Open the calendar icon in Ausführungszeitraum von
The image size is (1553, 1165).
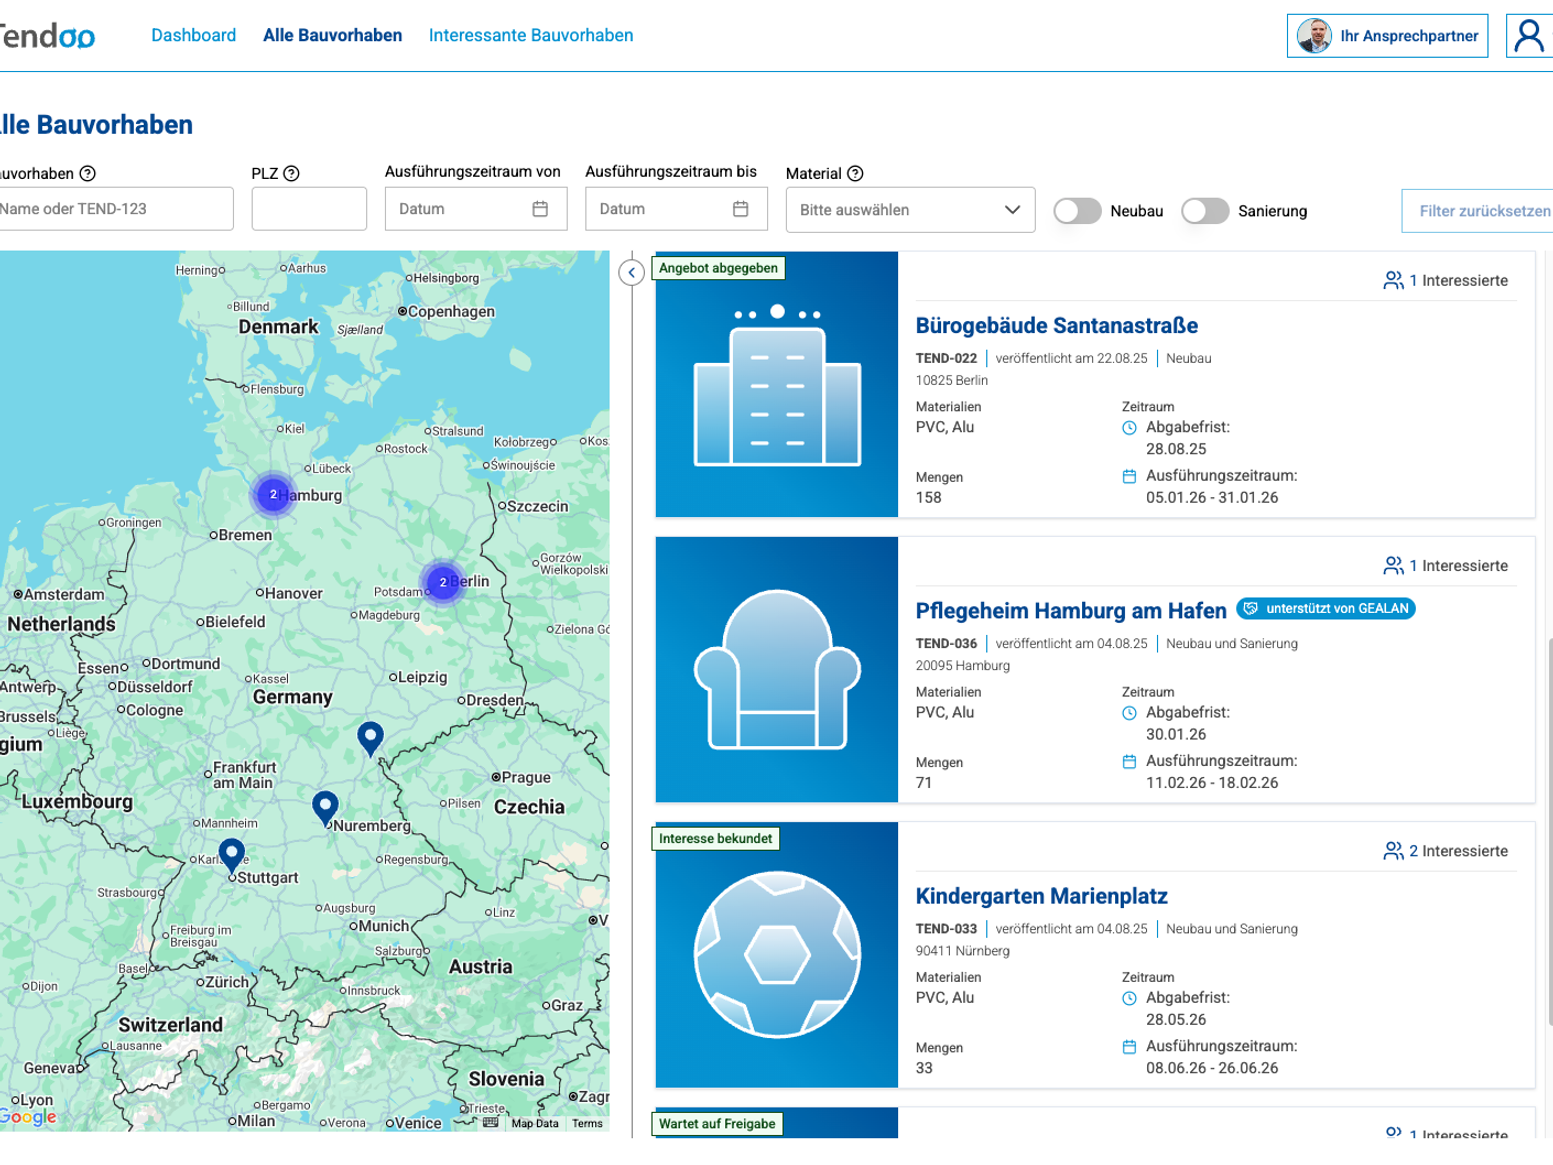pos(541,208)
